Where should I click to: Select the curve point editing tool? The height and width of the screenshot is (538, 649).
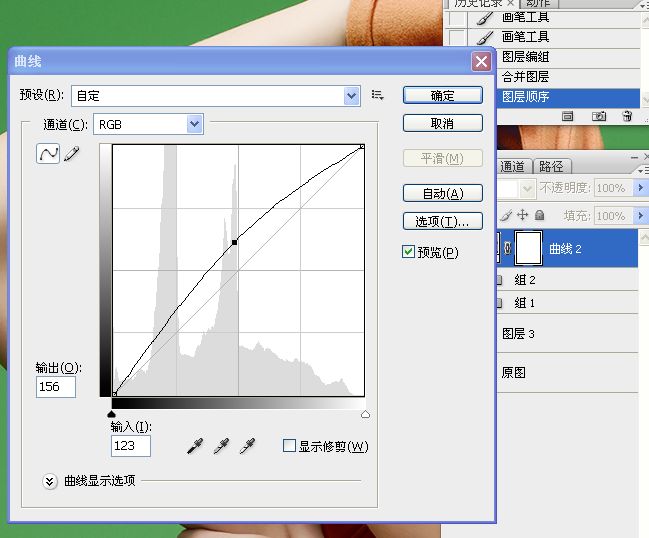tap(48, 154)
